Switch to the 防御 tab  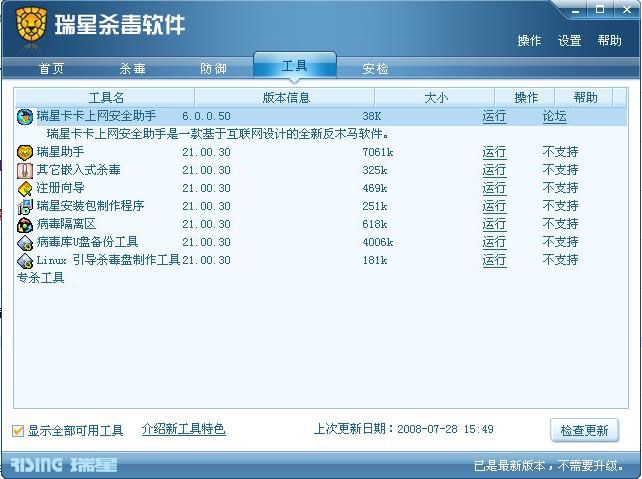(213, 68)
